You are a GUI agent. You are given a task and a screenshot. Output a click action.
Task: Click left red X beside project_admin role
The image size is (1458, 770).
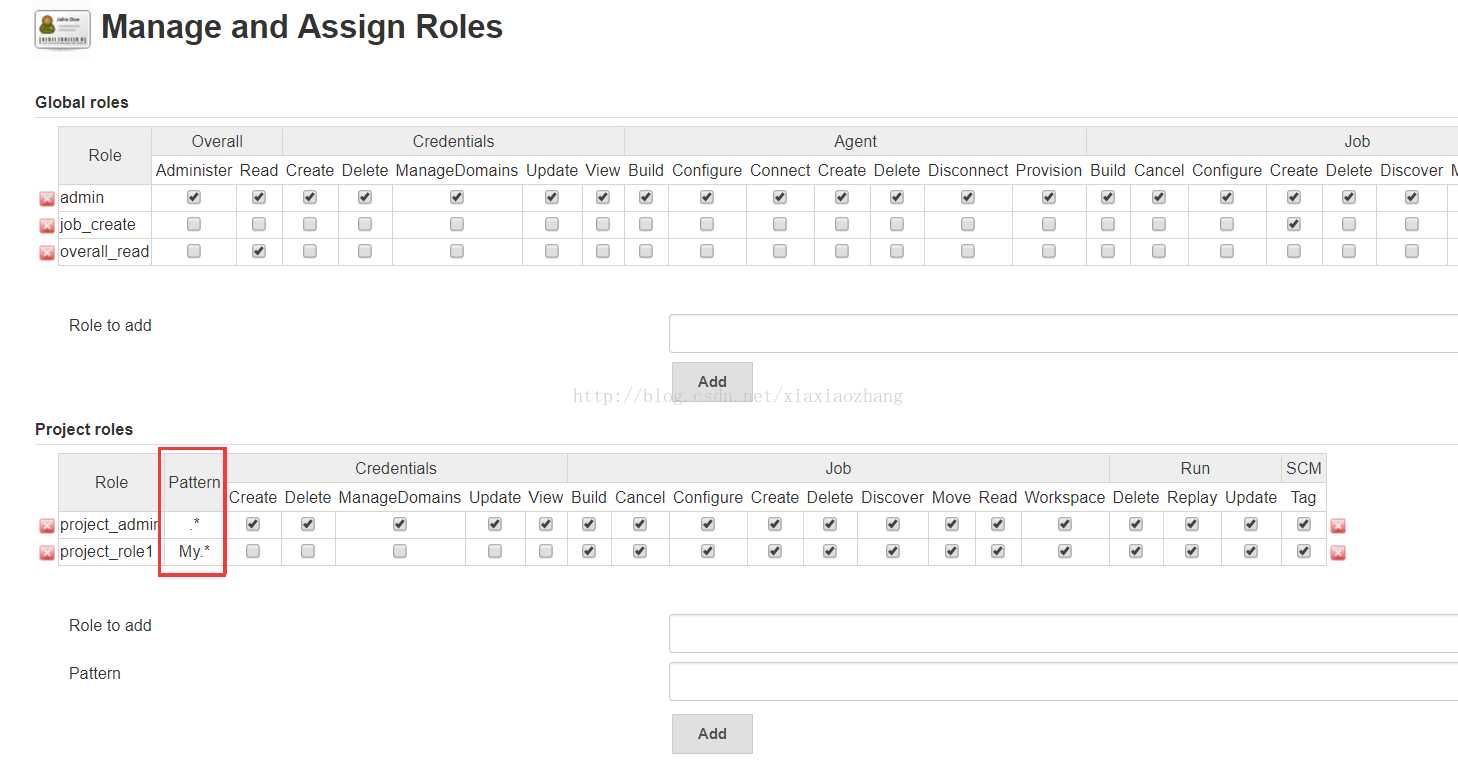(46, 526)
